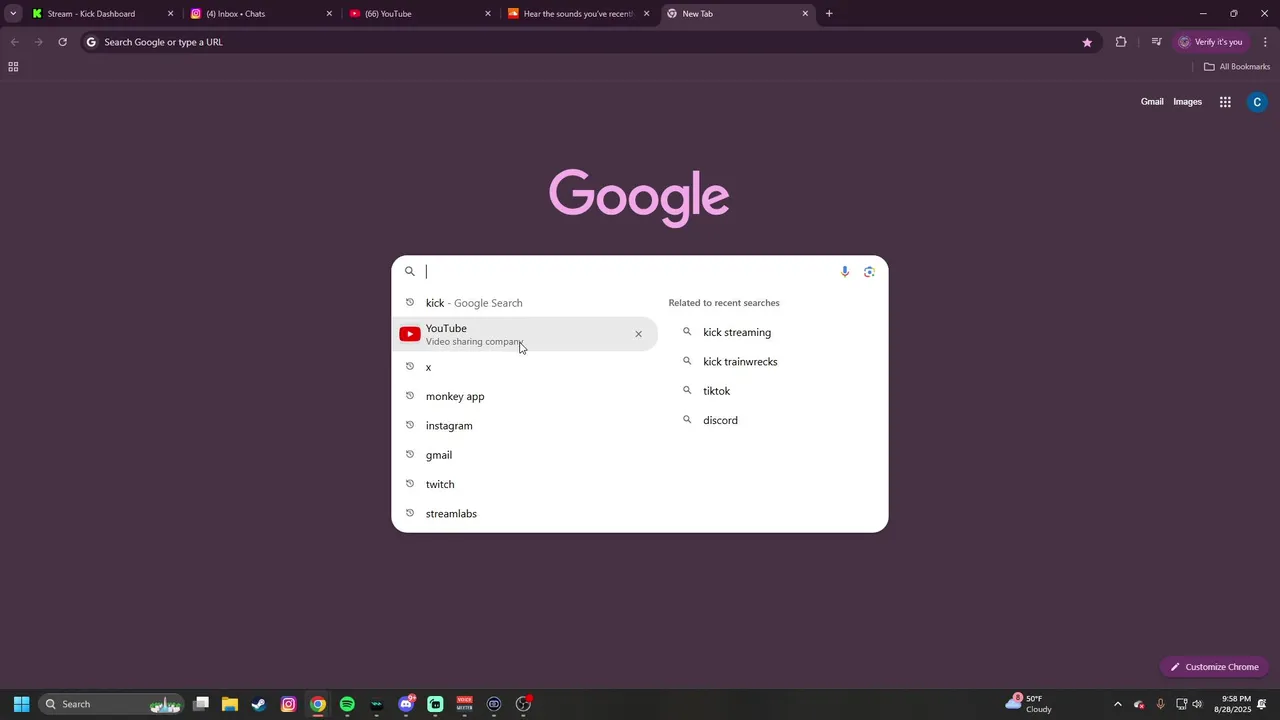Open the notifications bell icon

(x=1263, y=704)
